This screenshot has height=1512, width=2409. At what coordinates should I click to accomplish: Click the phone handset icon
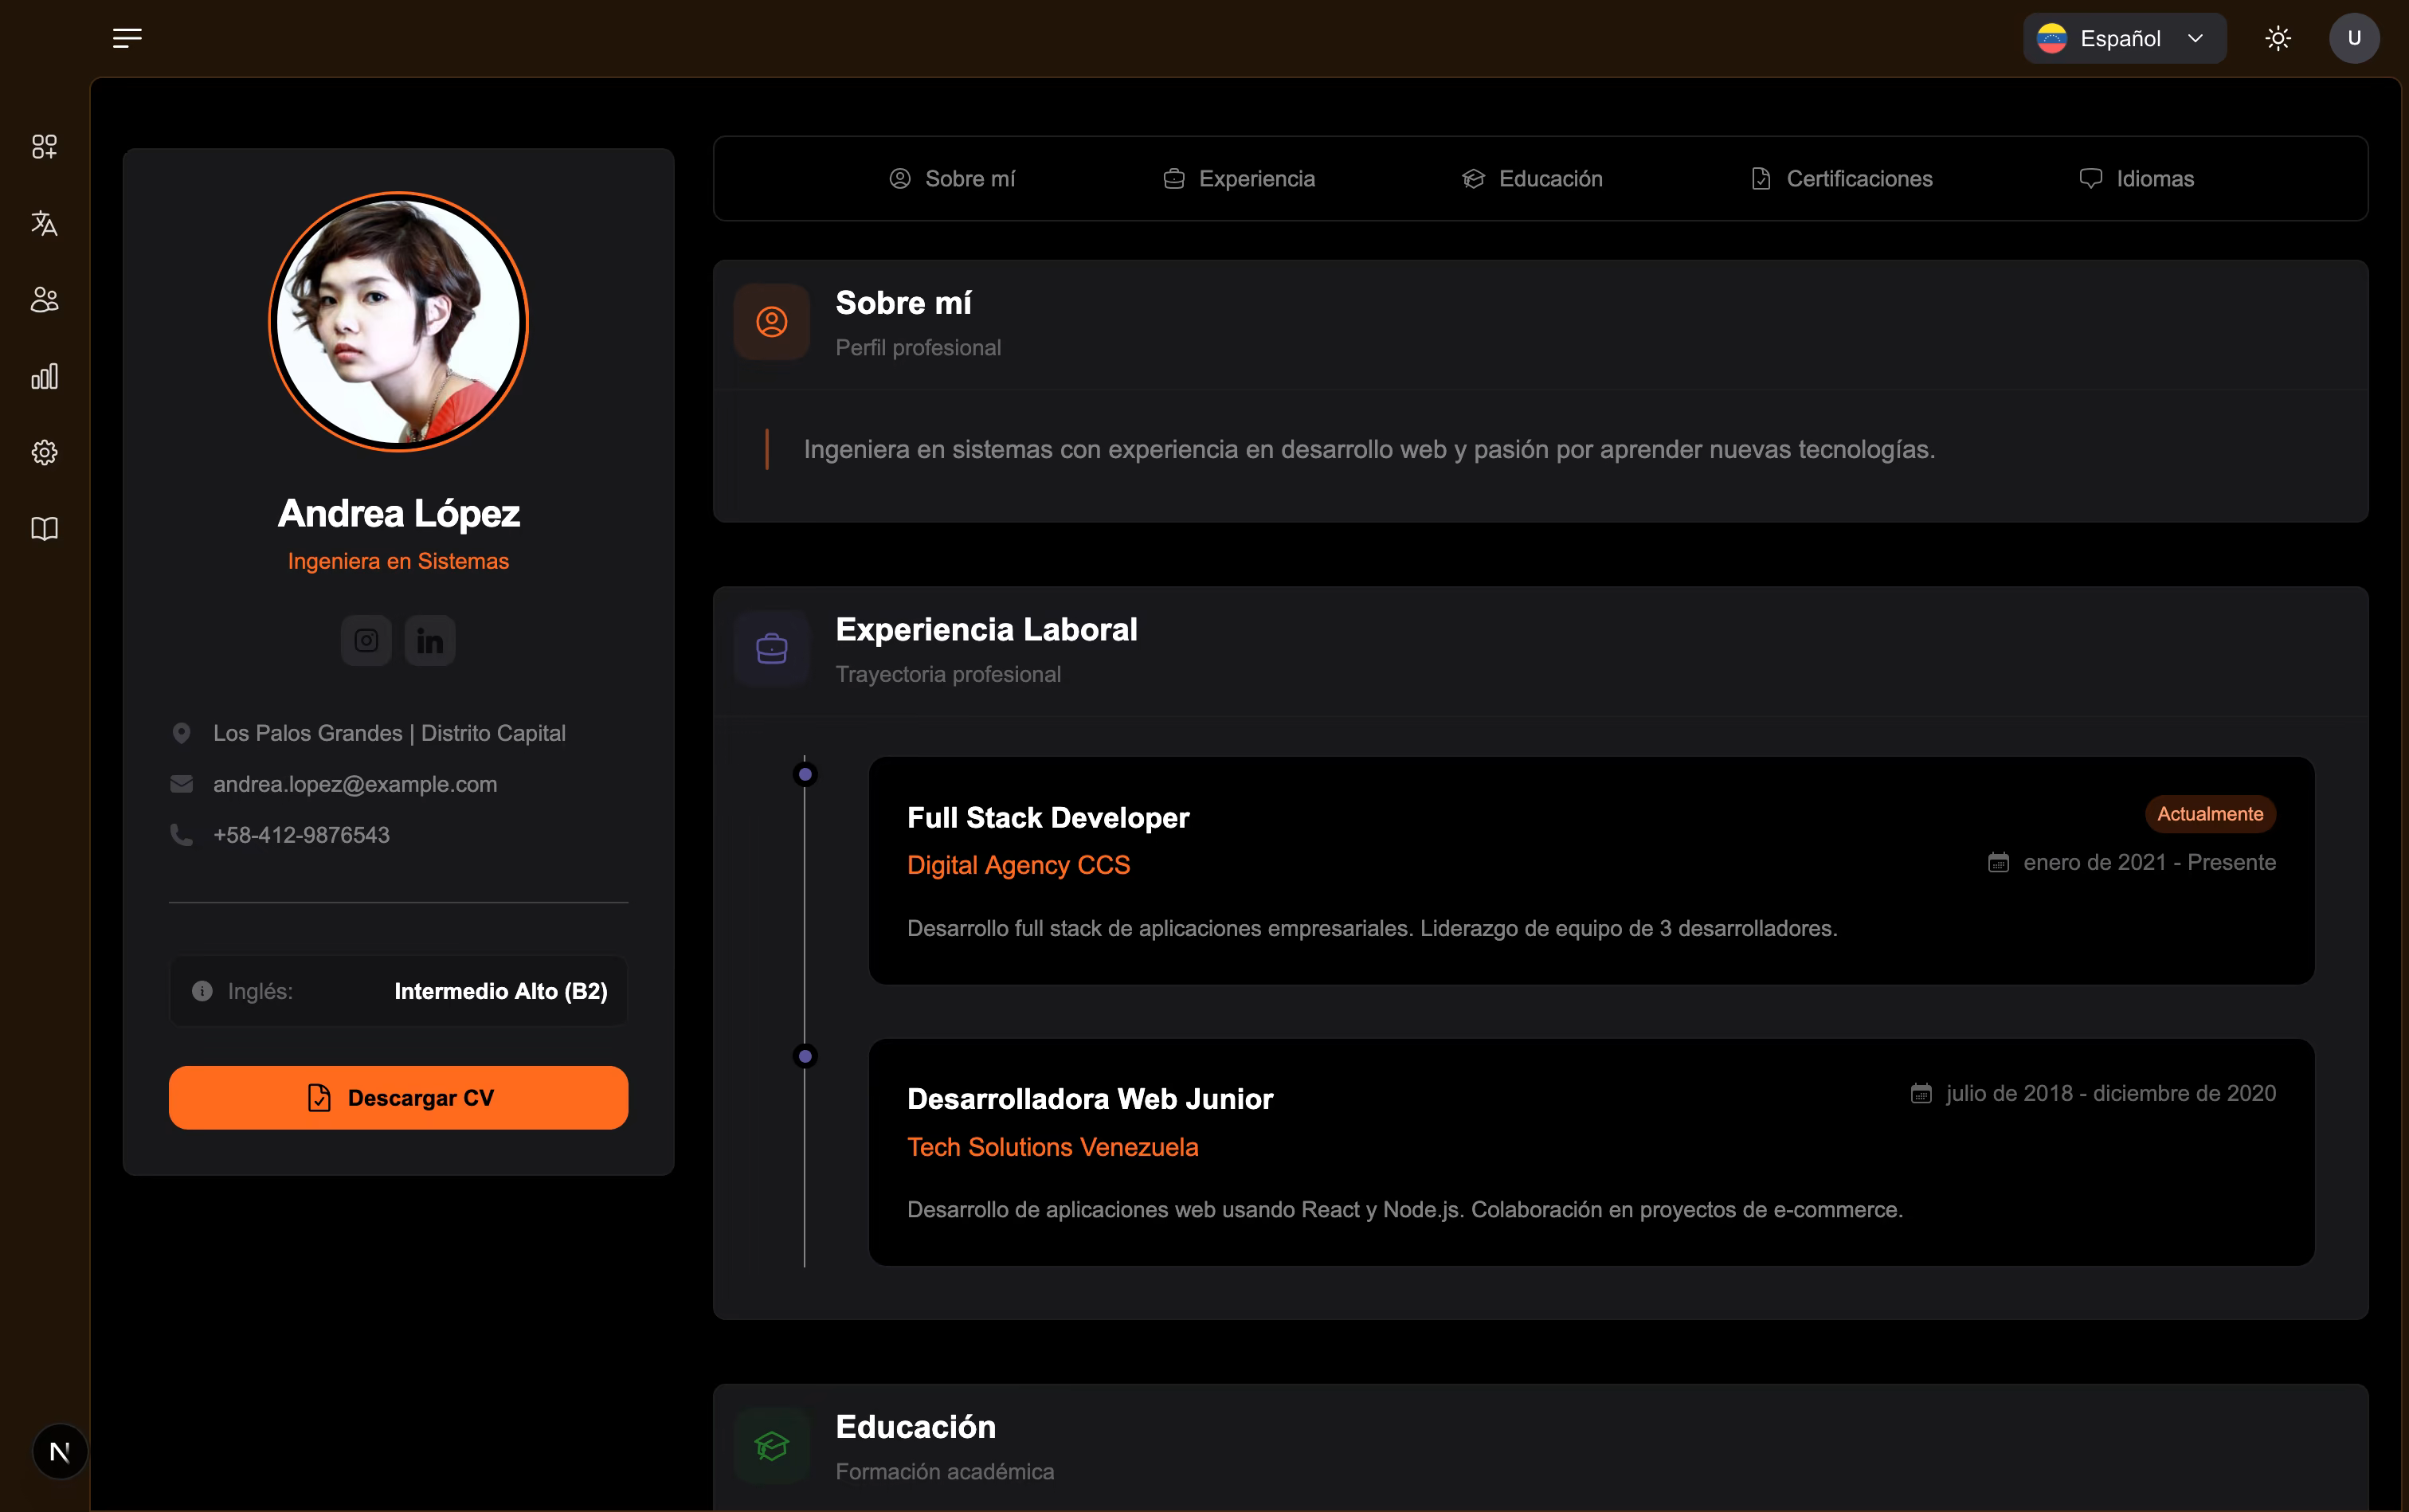(181, 834)
